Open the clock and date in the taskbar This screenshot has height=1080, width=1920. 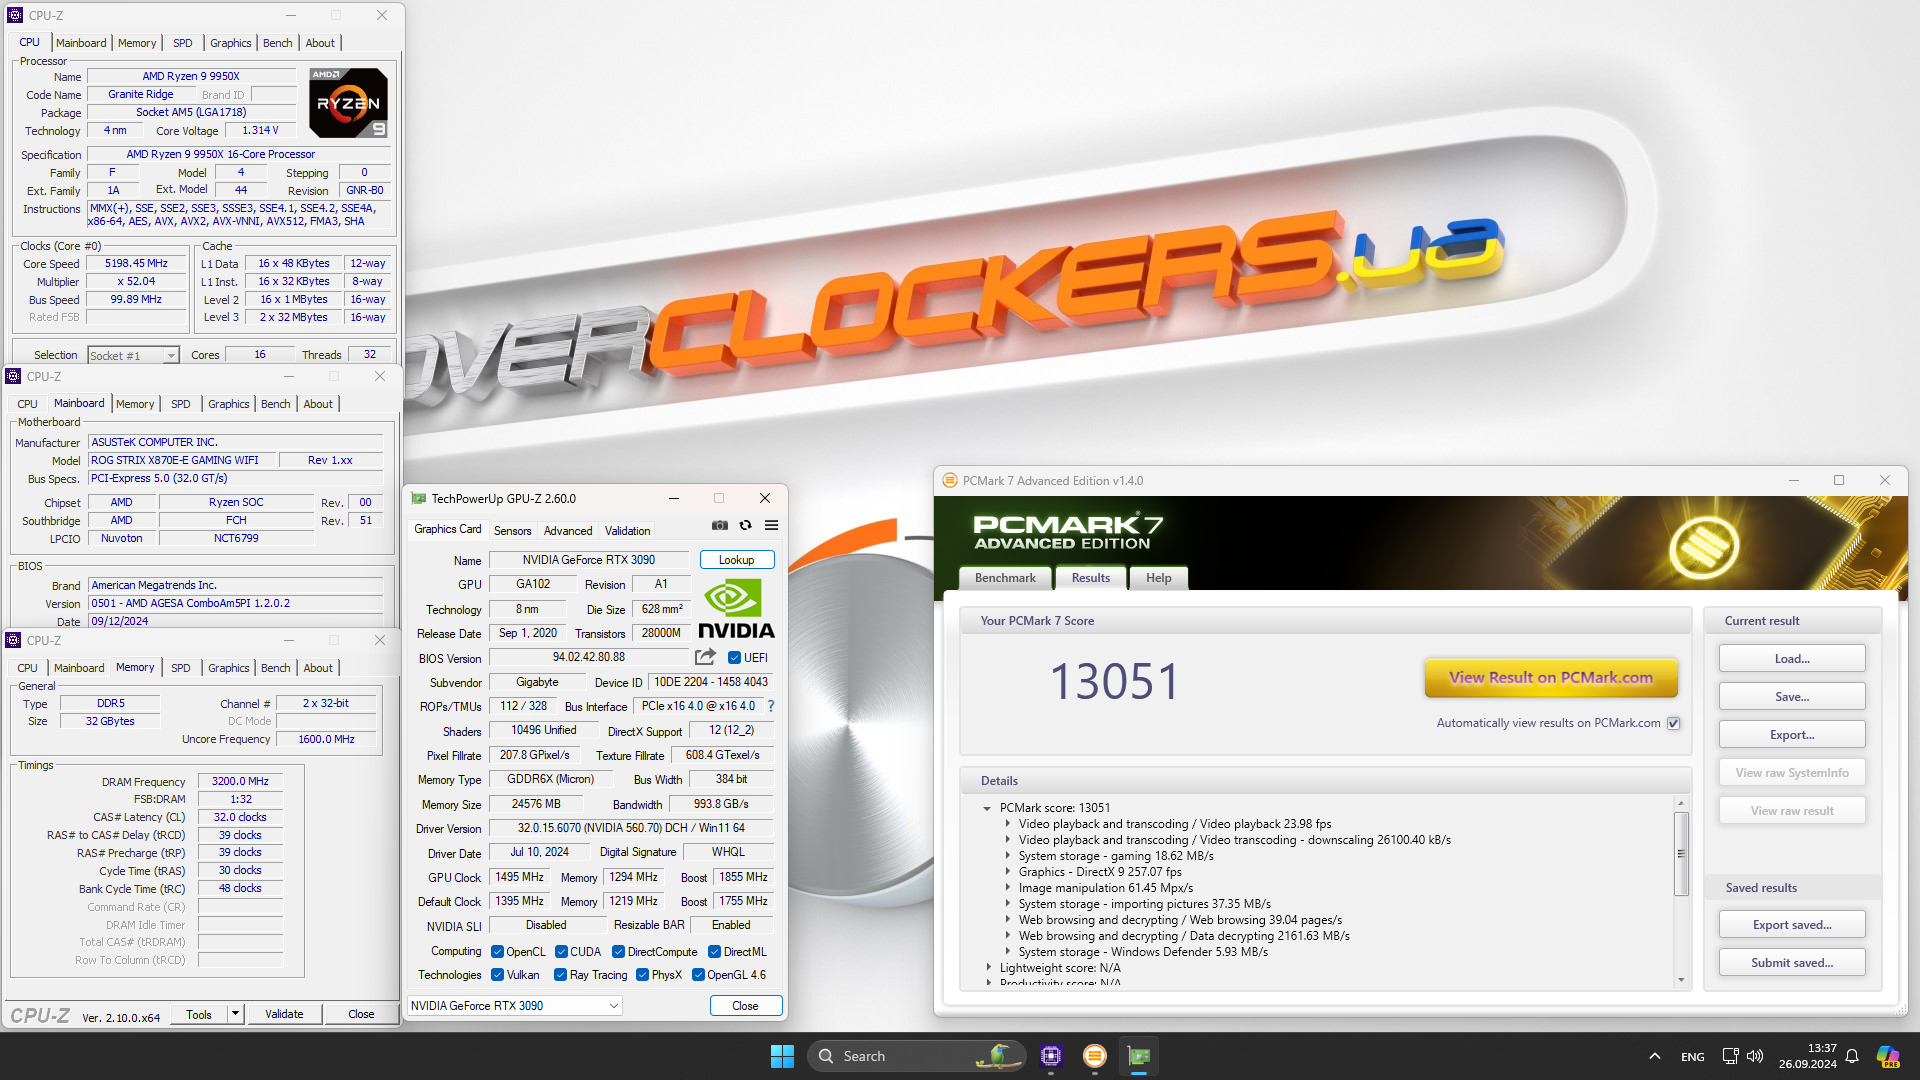pos(1807,1056)
